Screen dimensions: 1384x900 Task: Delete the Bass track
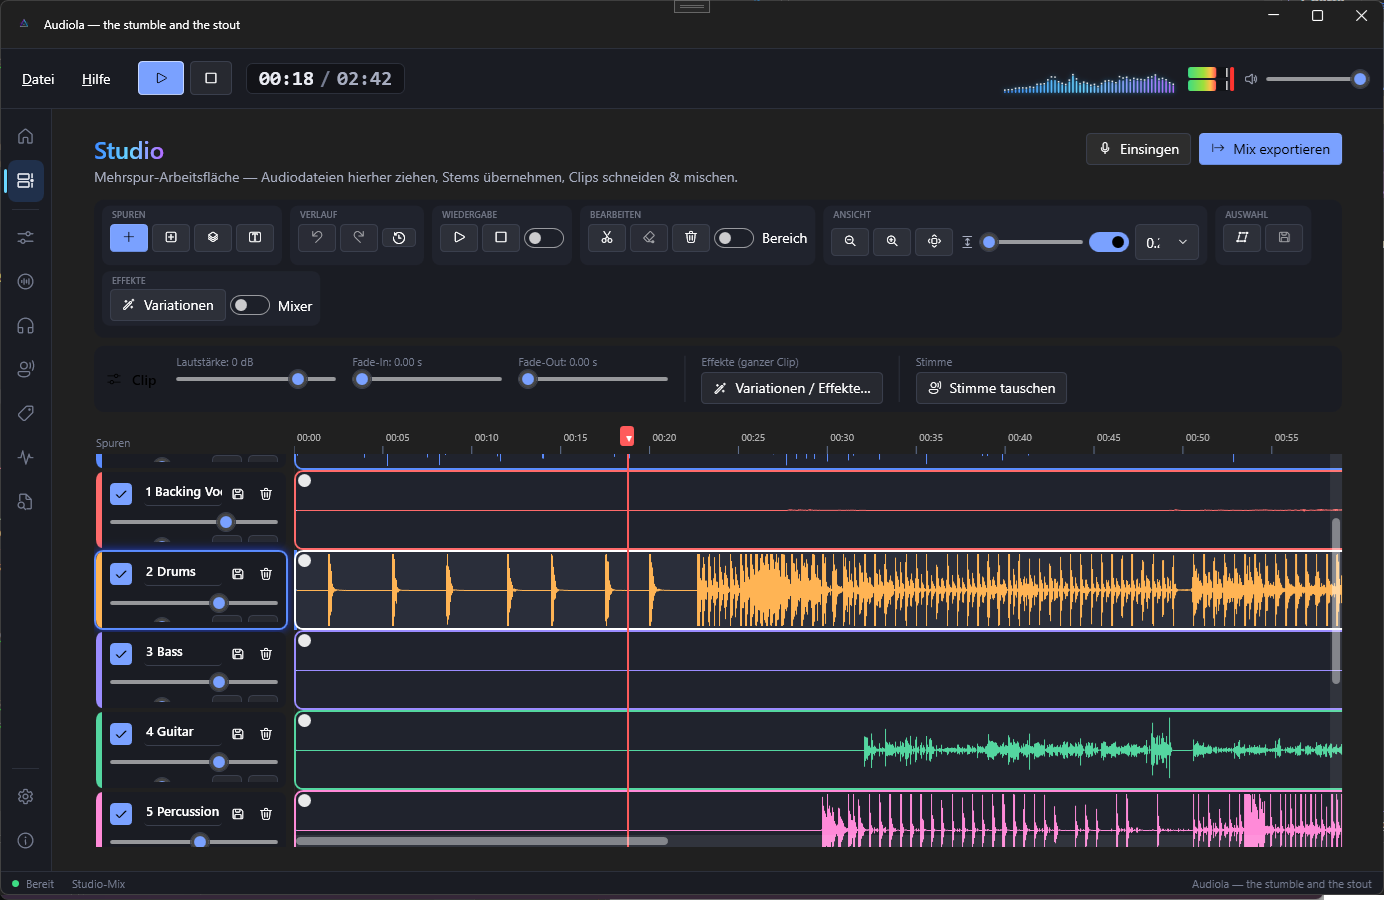(x=266, y=654)
